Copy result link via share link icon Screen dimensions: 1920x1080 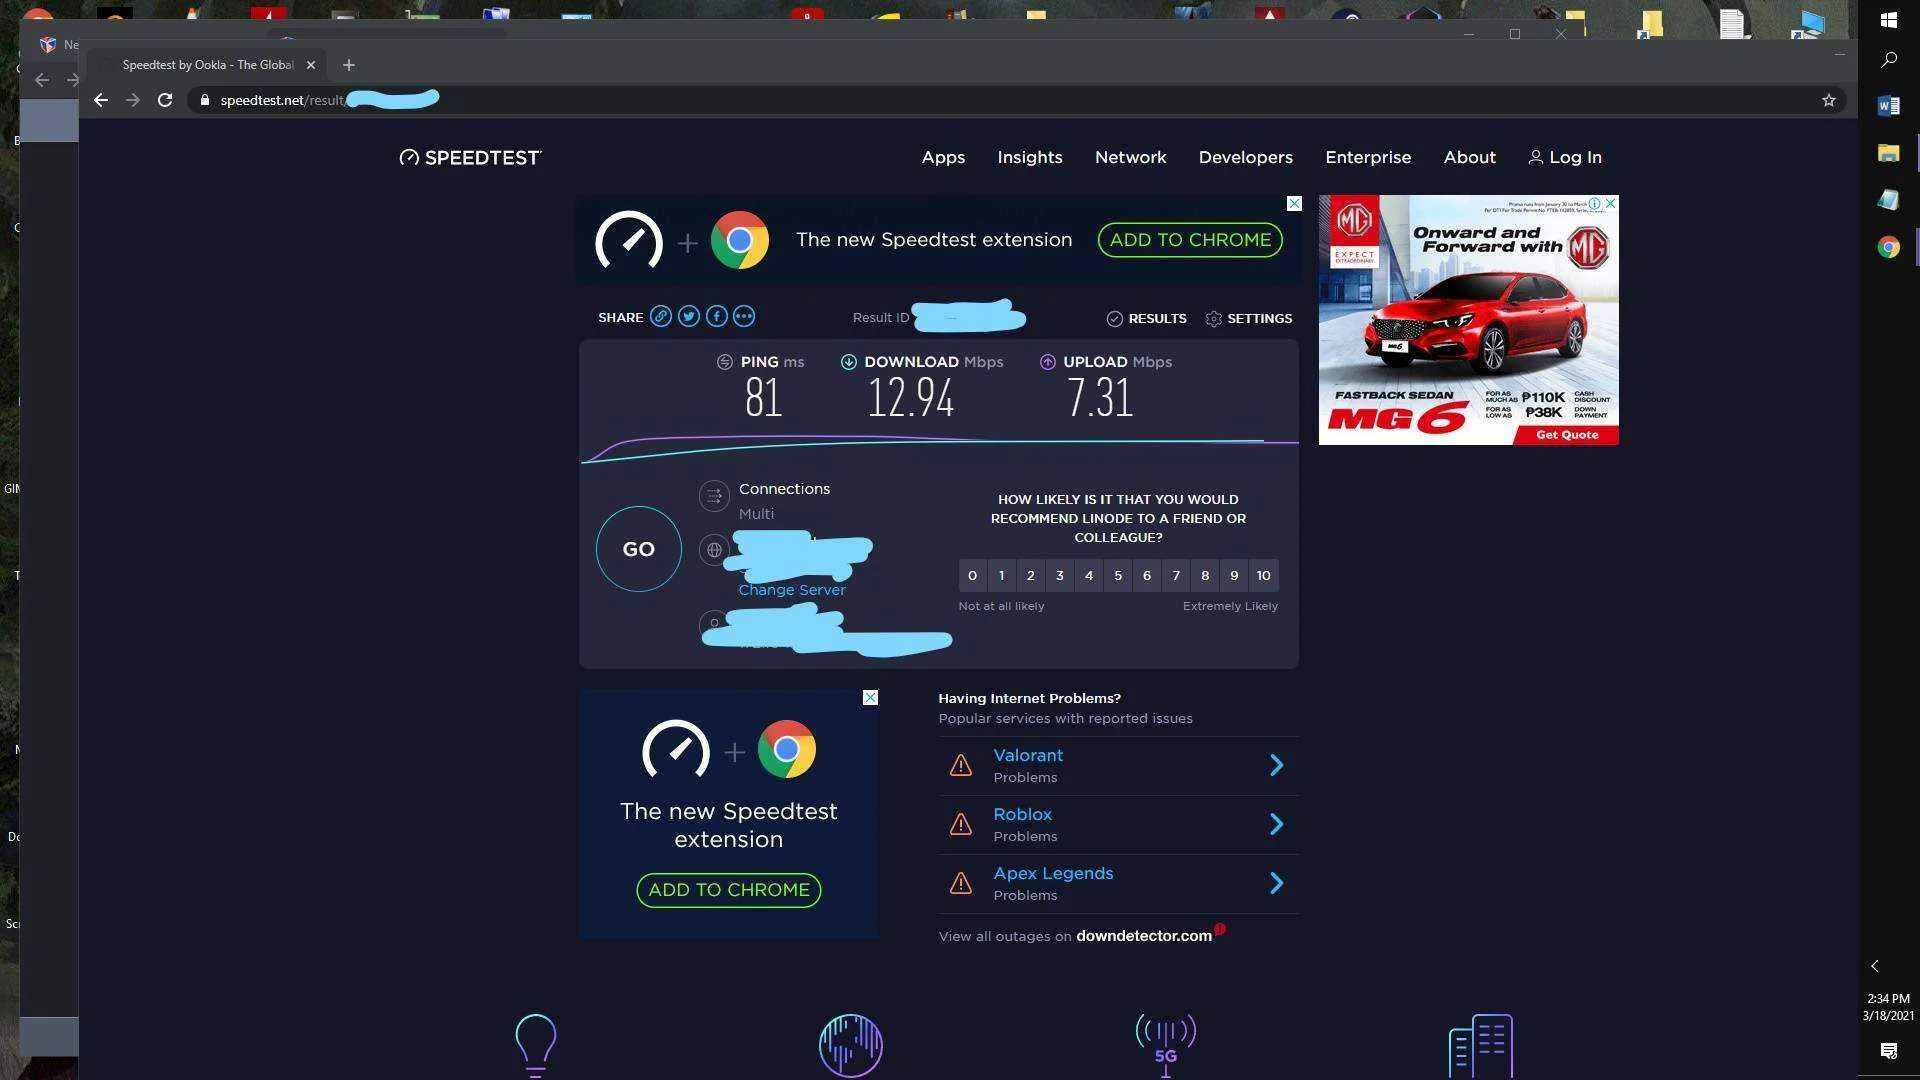pyautogui.click(x=660, y=317)
